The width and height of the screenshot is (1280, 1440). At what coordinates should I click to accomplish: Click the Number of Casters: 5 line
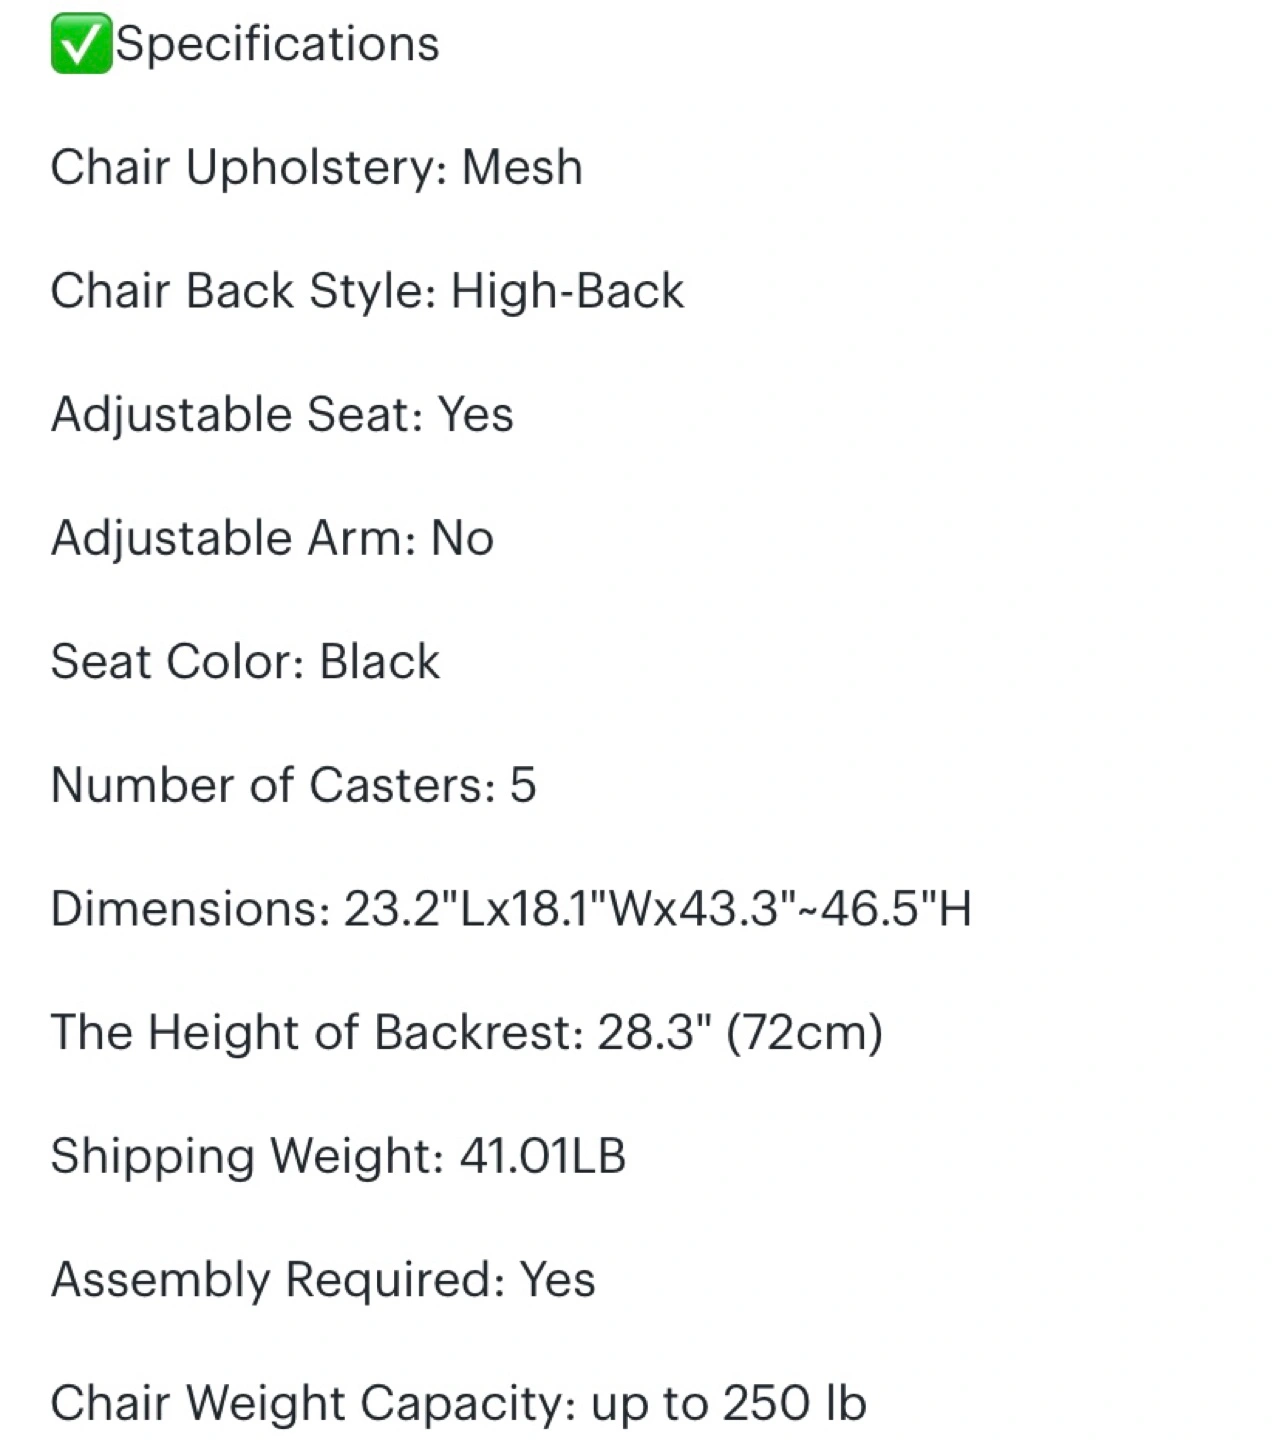[x=293, y=785]
